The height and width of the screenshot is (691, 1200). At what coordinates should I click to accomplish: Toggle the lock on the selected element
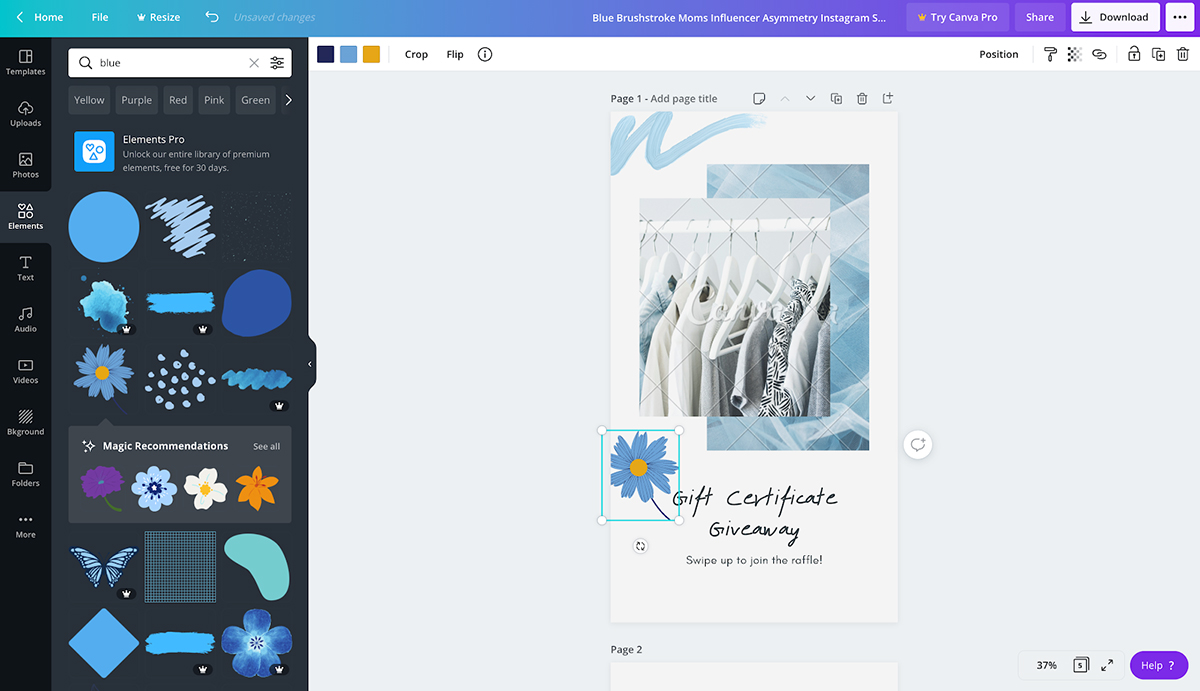click(x=1134, y=55)
